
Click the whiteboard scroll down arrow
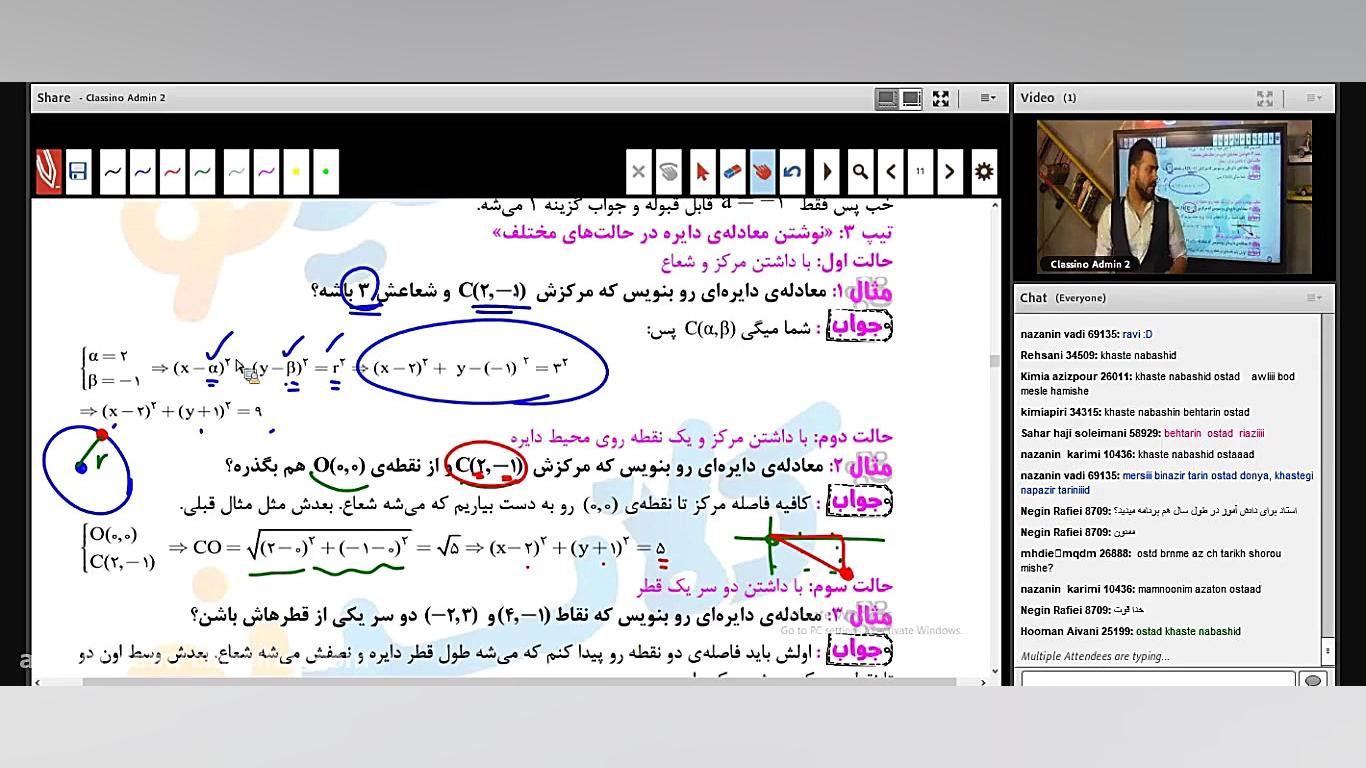(994, 671)
